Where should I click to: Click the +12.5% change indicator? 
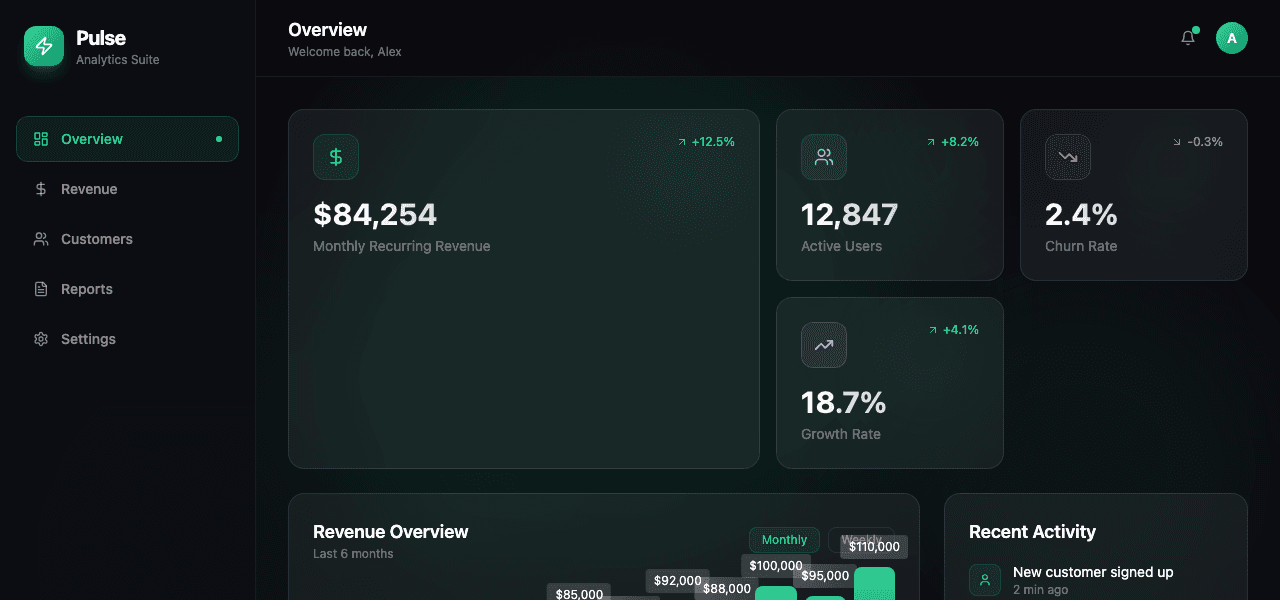click(x=706, y=142)
